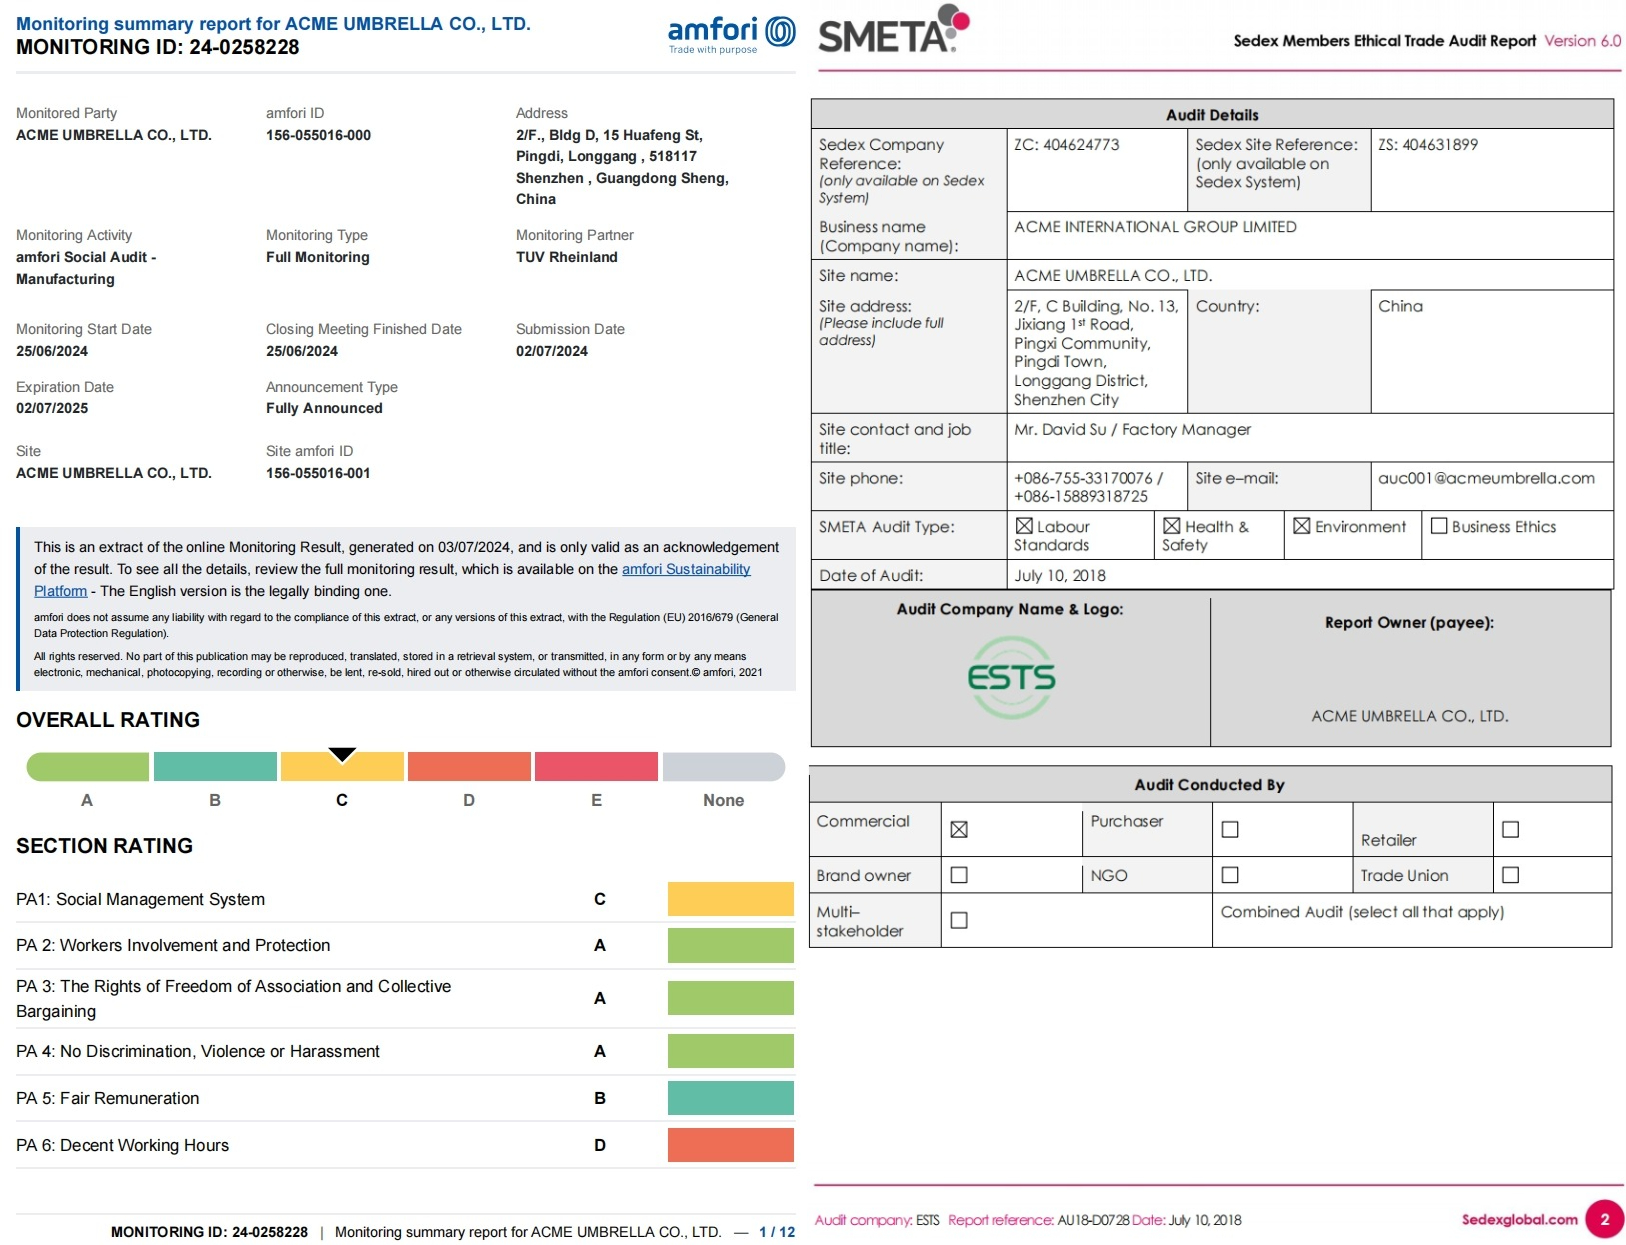Image resolution: width=1626 pixels, height=1245 pixels.
Task: Click the PA1 yellow rating swatch
Action: (731, 899)
